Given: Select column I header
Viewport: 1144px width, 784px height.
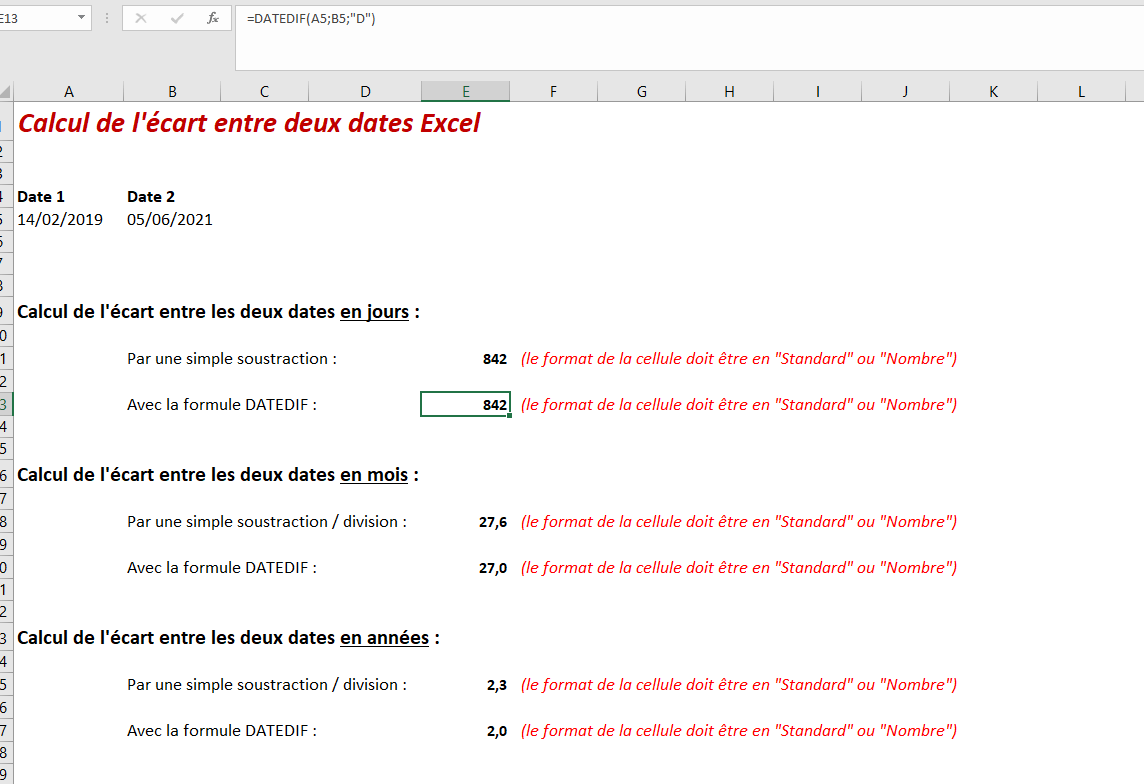Looking at the screenshot, I should 817,92.
